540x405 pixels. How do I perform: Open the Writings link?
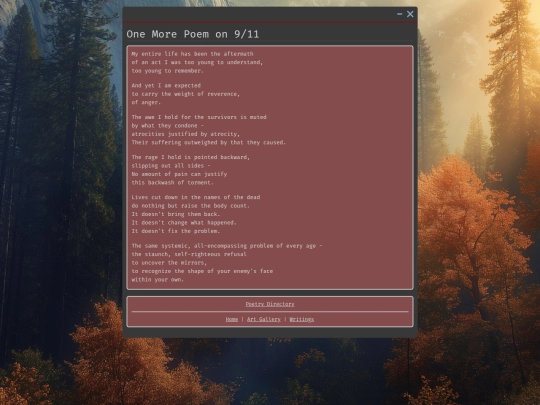(302, 319)
